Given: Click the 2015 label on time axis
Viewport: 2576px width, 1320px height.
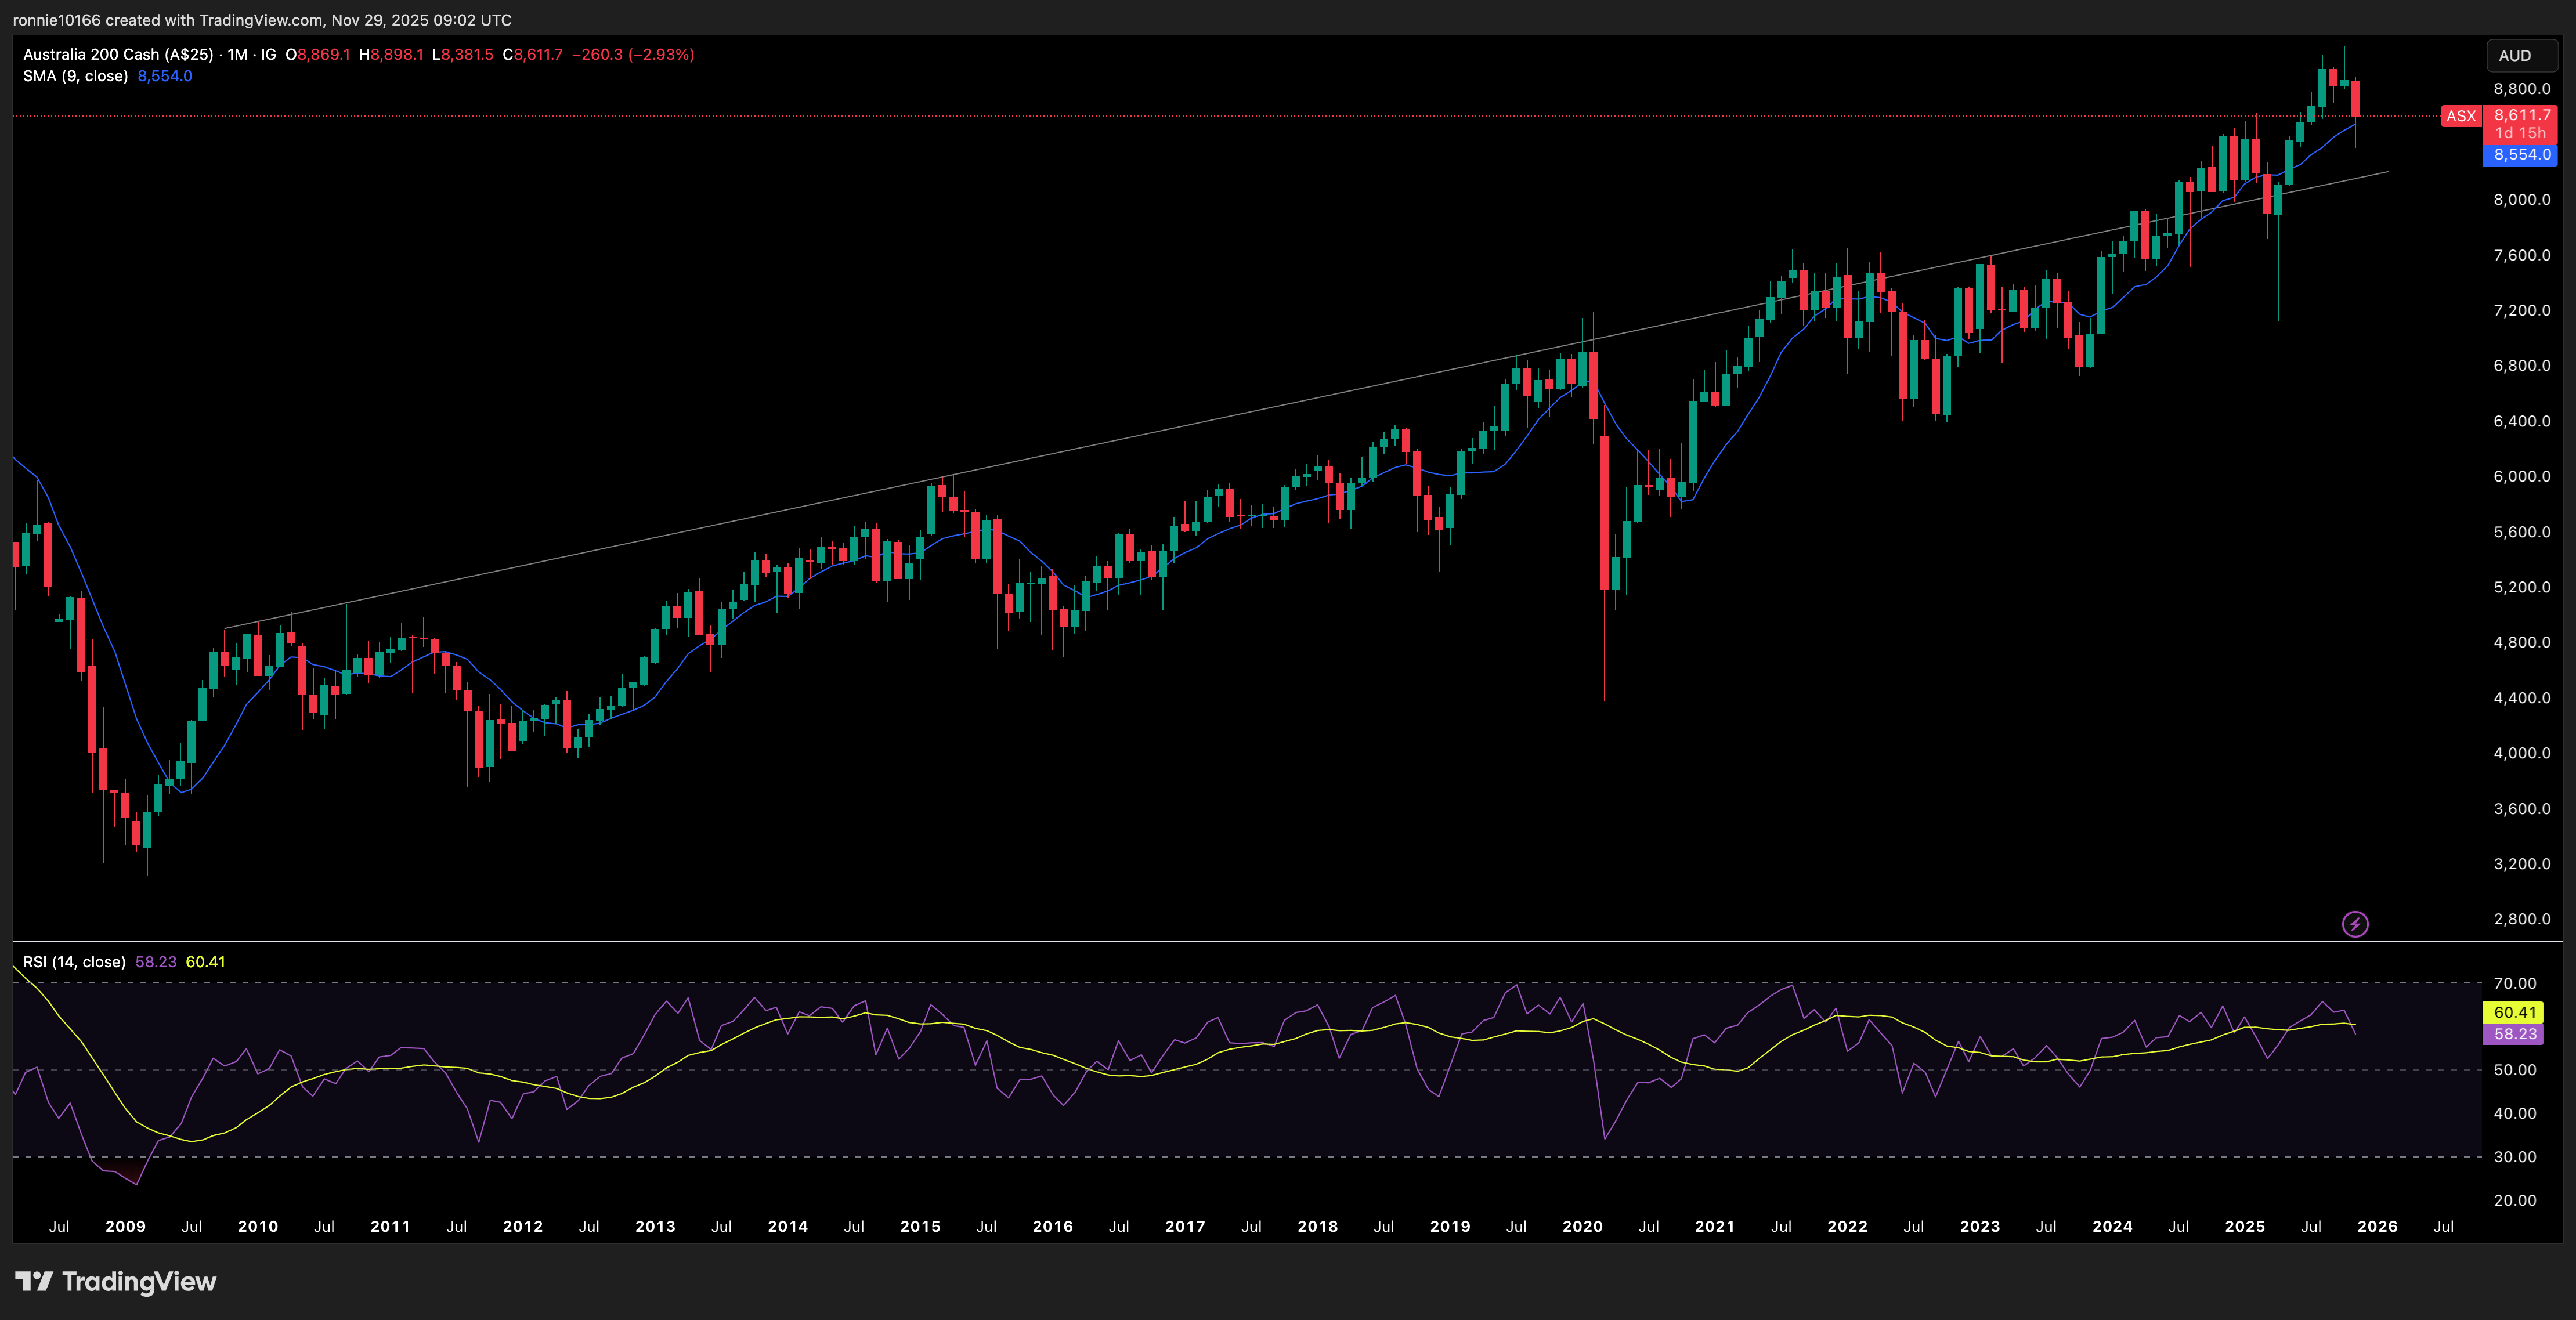Looking at the screenshot, I should (x=920, y=1226).
